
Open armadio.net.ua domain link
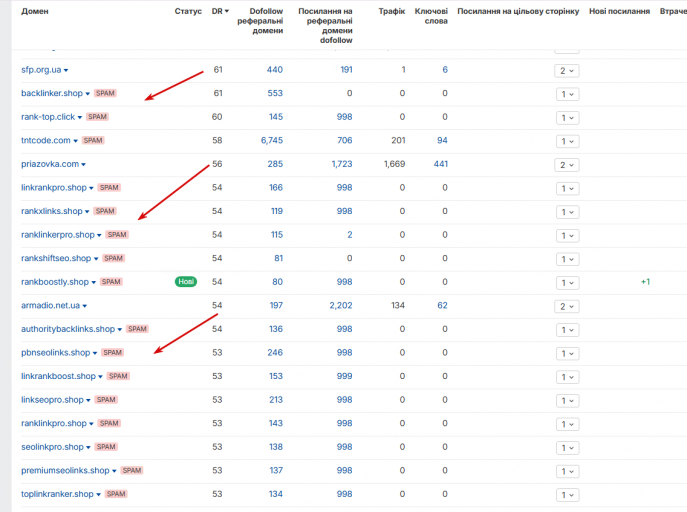pos(50,305)
